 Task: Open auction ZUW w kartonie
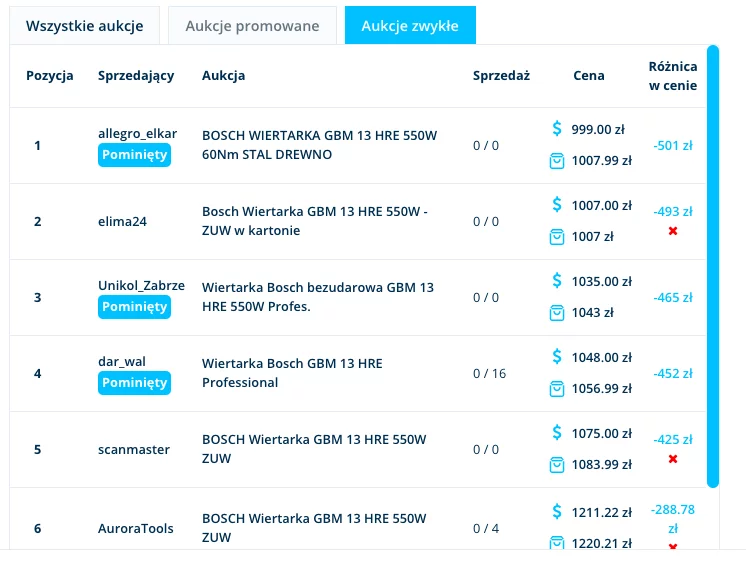(x=314, y=221)
